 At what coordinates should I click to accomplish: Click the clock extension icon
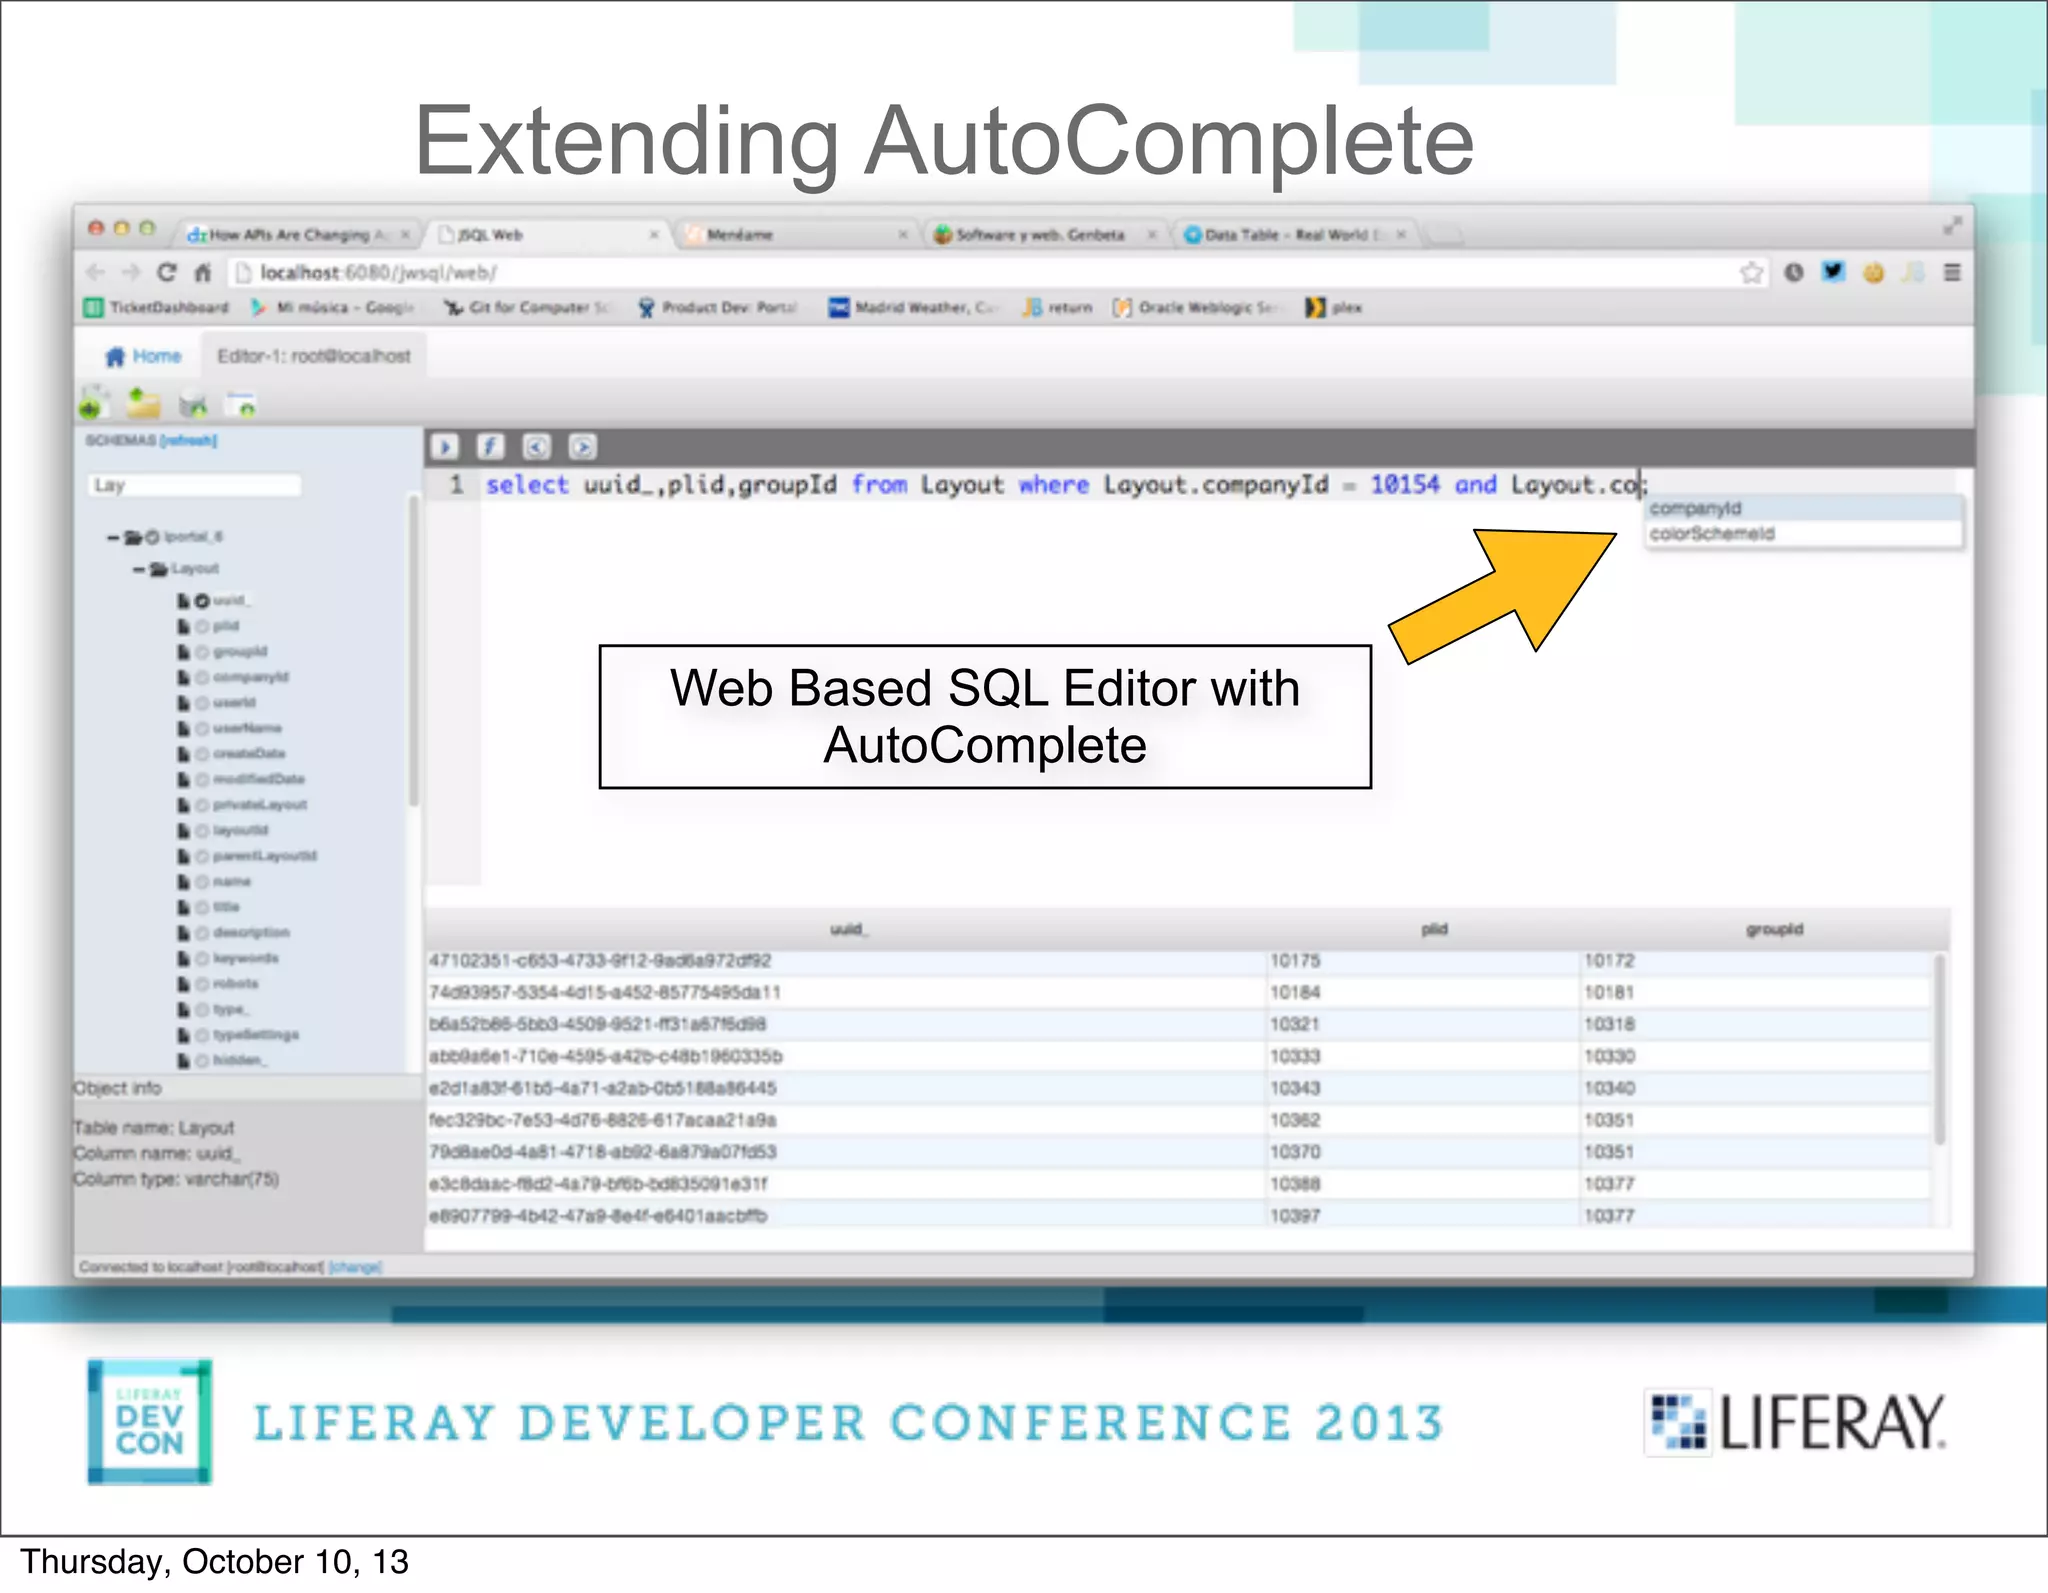tap(1794, 272)
